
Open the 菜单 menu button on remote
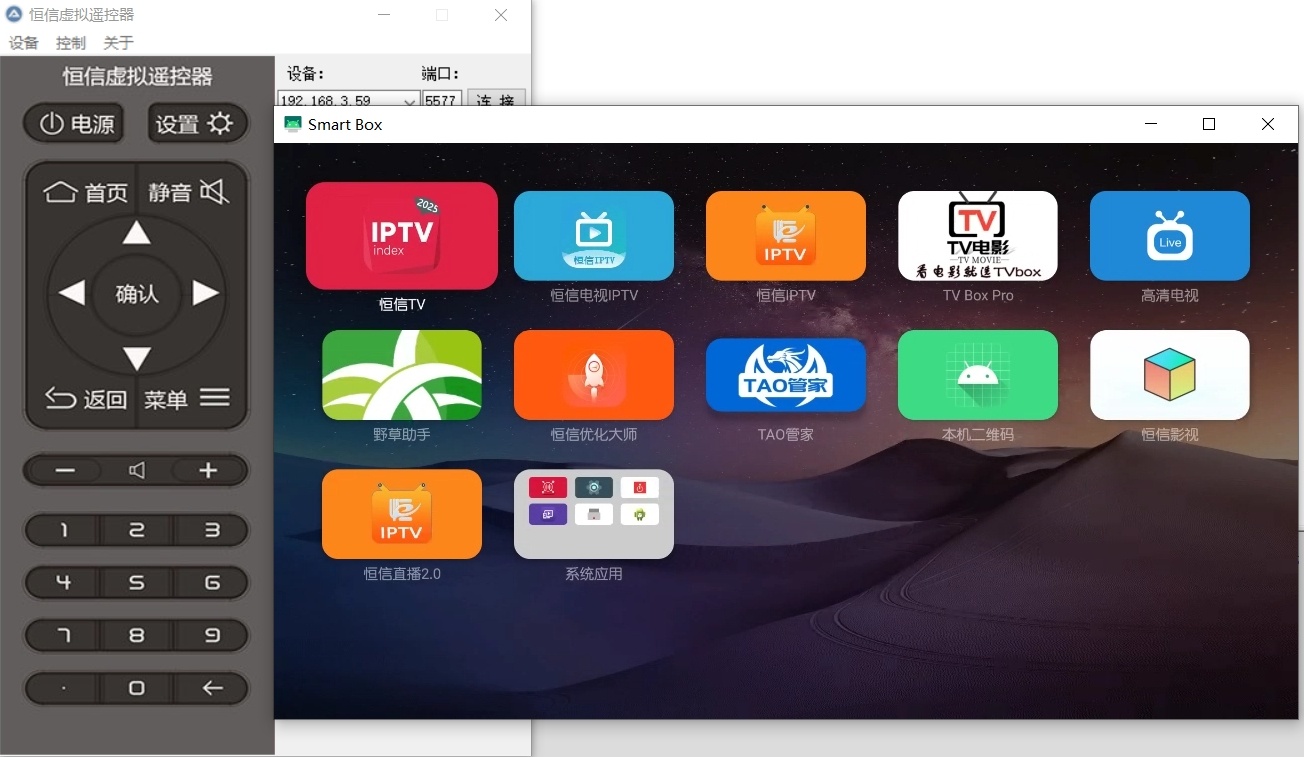click(188, 399)
